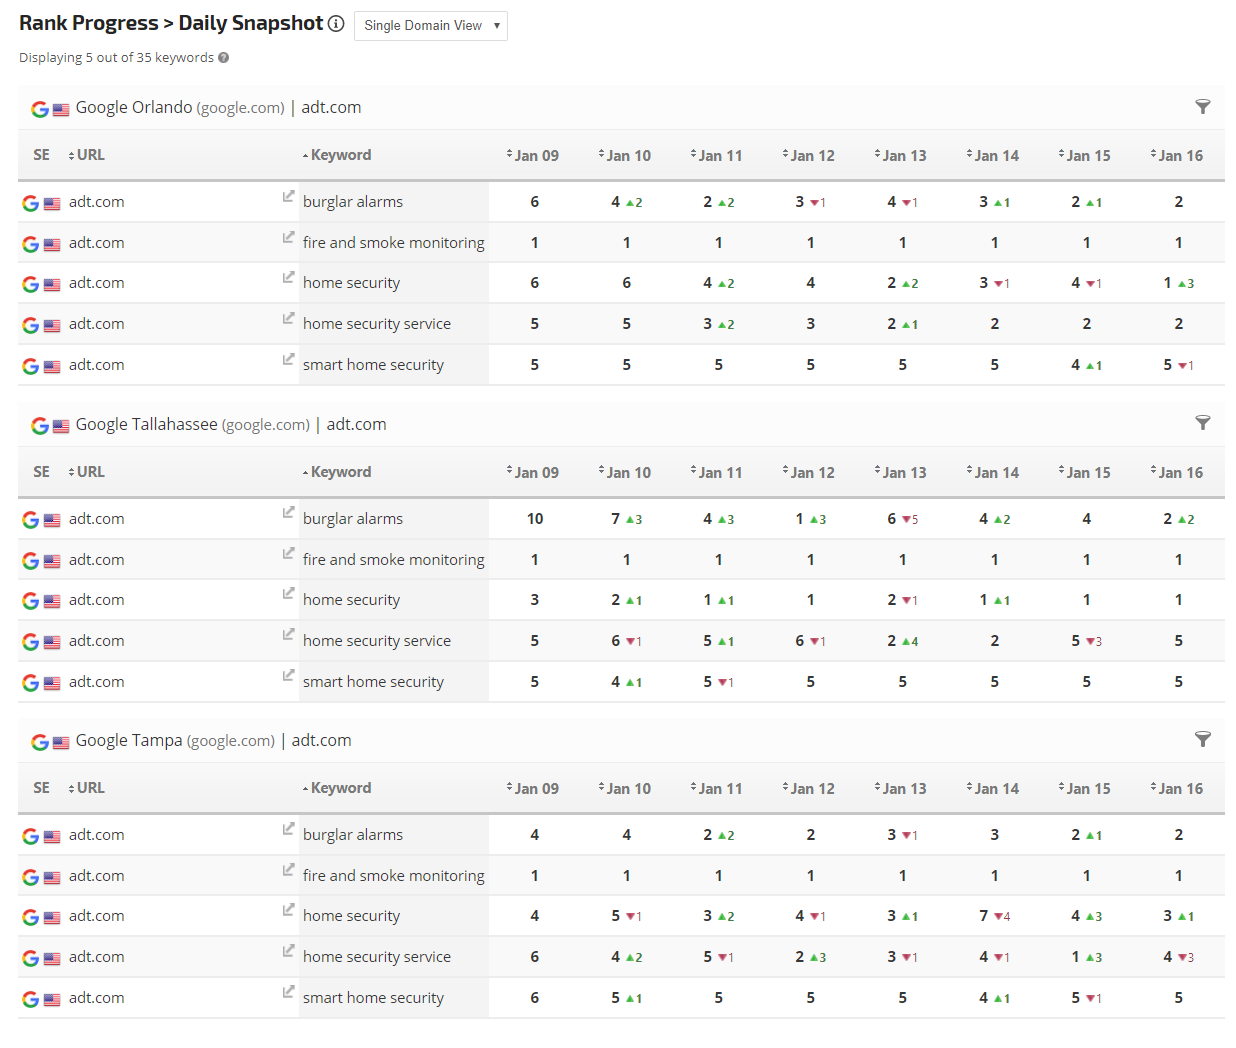The image size is (1236, 1048).
Task: Click Tallahassee smart home security keyword
Action: click(x=373, y=682)
